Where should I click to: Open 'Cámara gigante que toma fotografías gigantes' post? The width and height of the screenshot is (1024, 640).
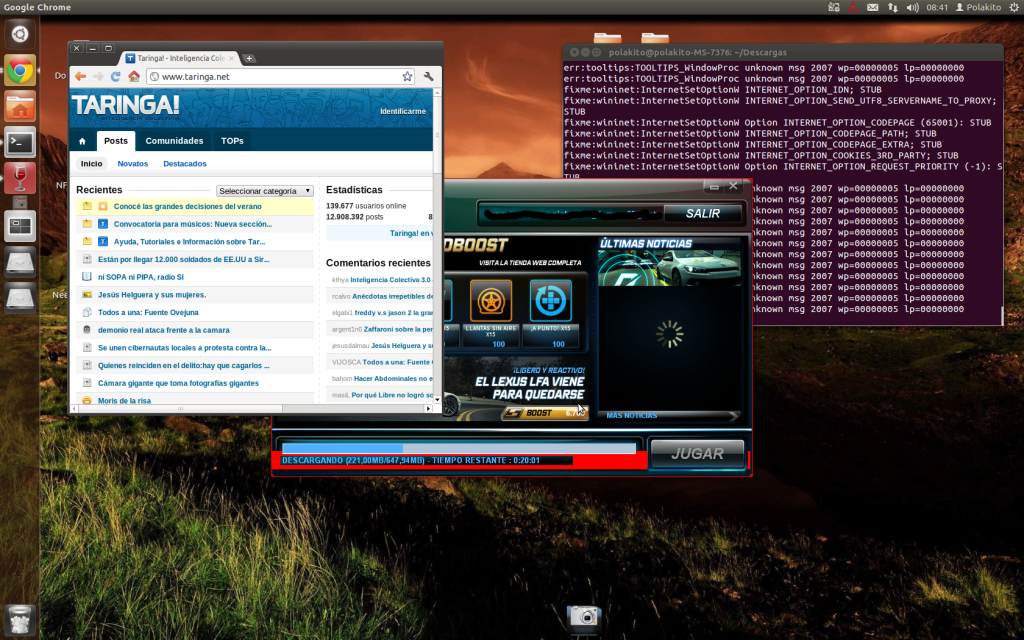[178, 383]
